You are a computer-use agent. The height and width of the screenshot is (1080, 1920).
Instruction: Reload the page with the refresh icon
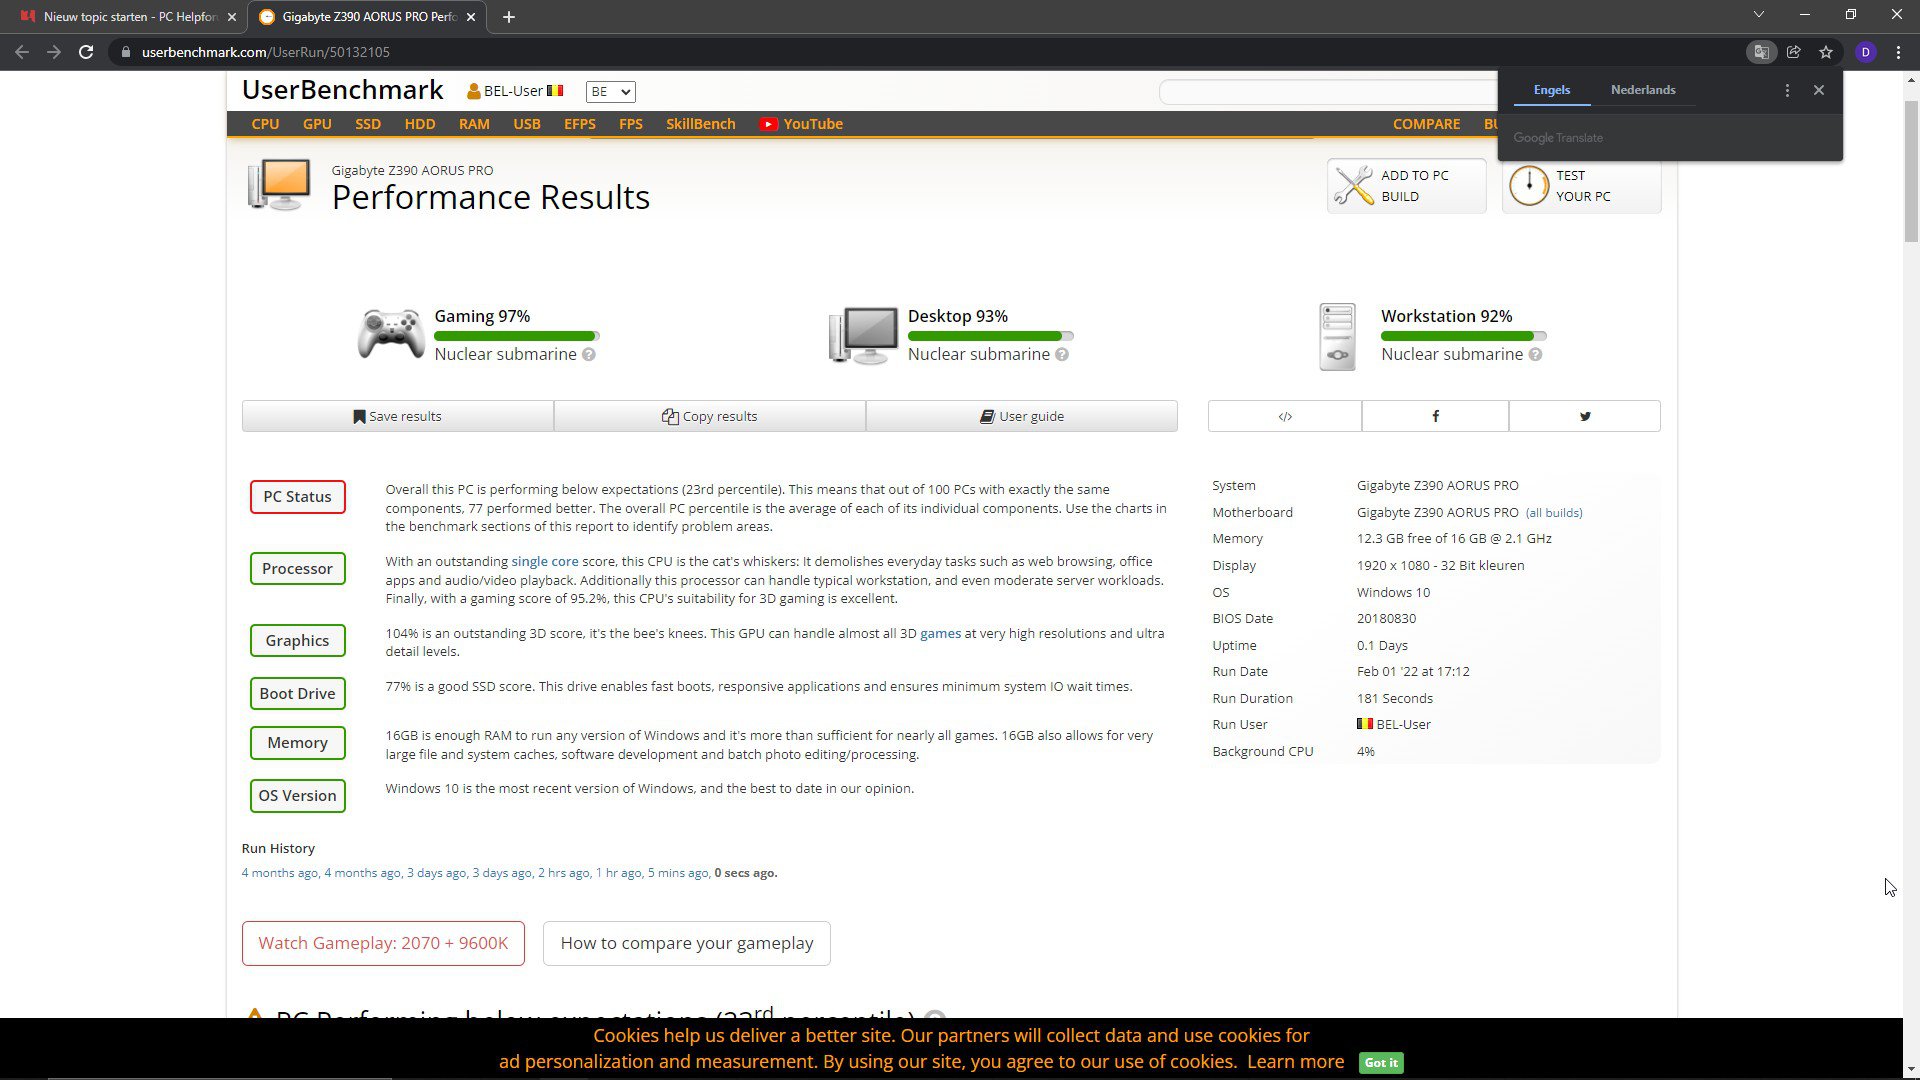click(x=86, y=52)
